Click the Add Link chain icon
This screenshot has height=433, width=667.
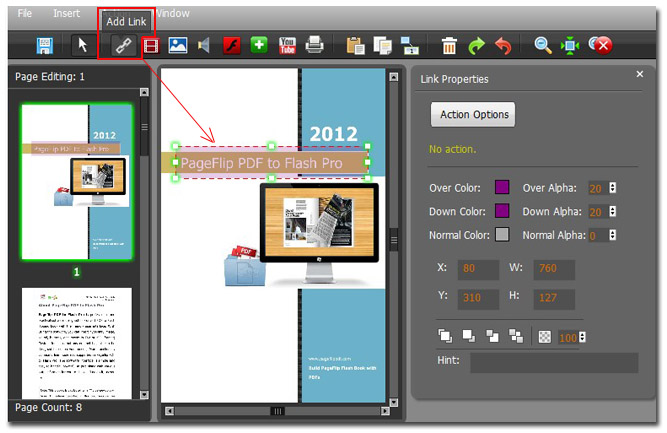123,46
